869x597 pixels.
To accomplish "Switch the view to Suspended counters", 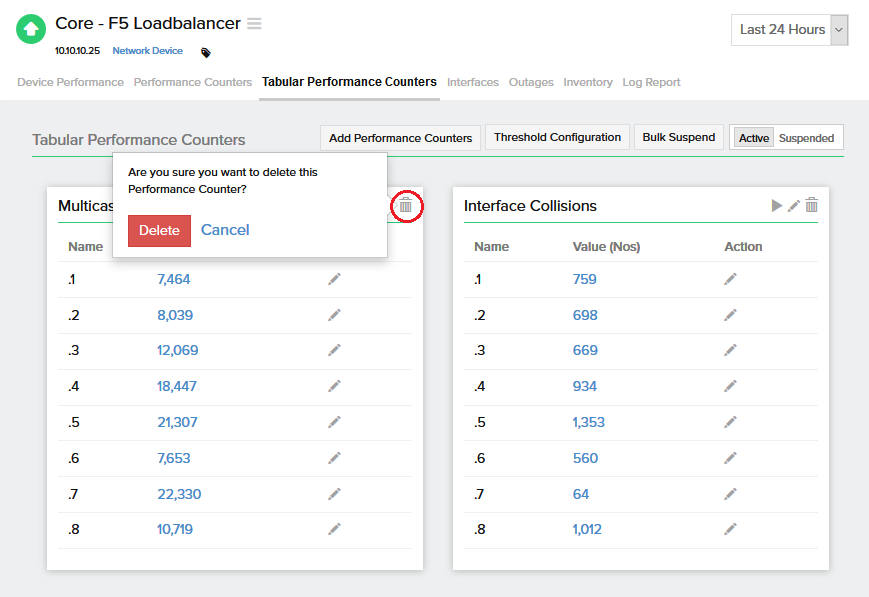I will click(x=806, y=138).
